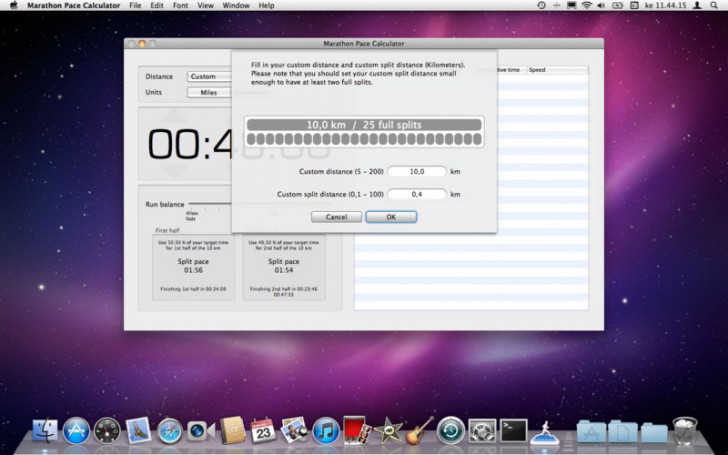Open Finder from the dock
Viewport: 728px width, 455px height.
[45, 431]
